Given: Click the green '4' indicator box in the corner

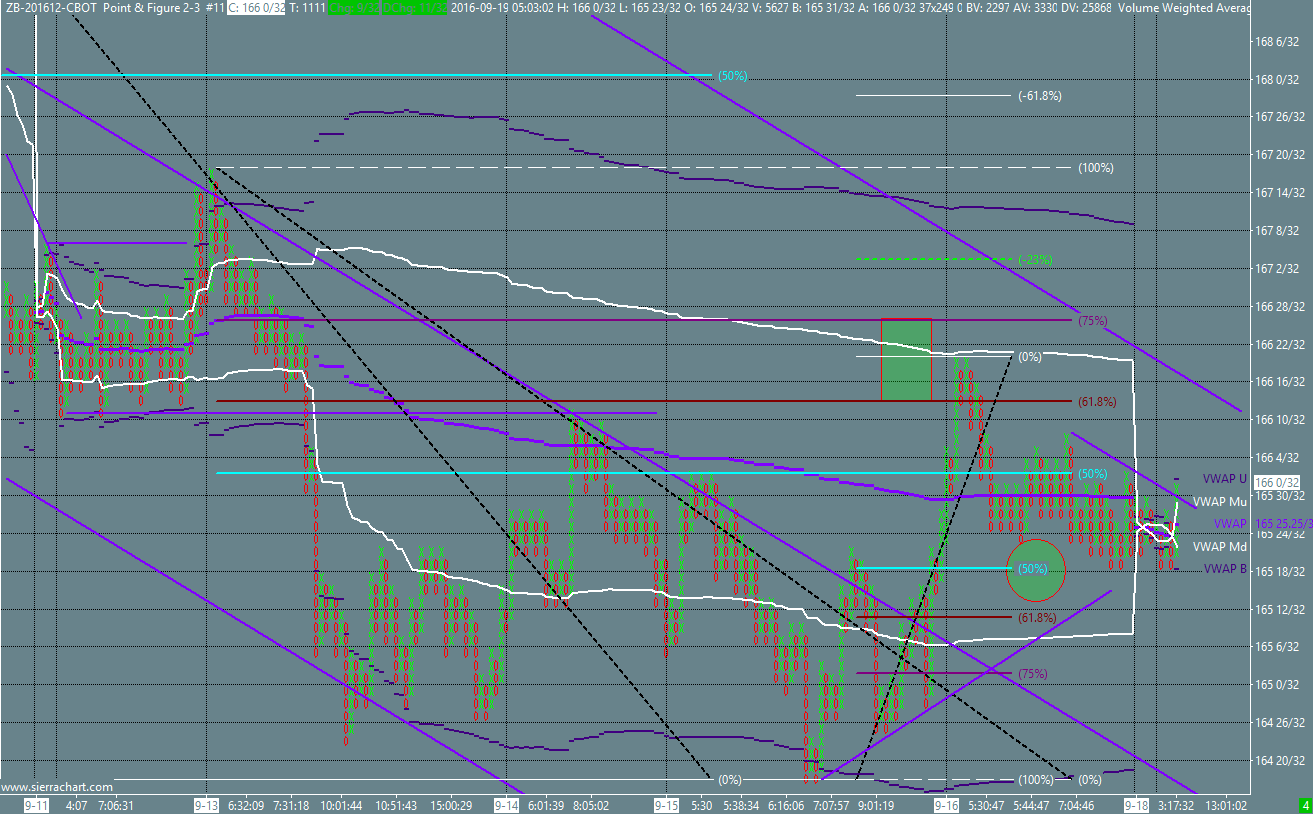Looking at the screenshot, I should pos(1304,804).
